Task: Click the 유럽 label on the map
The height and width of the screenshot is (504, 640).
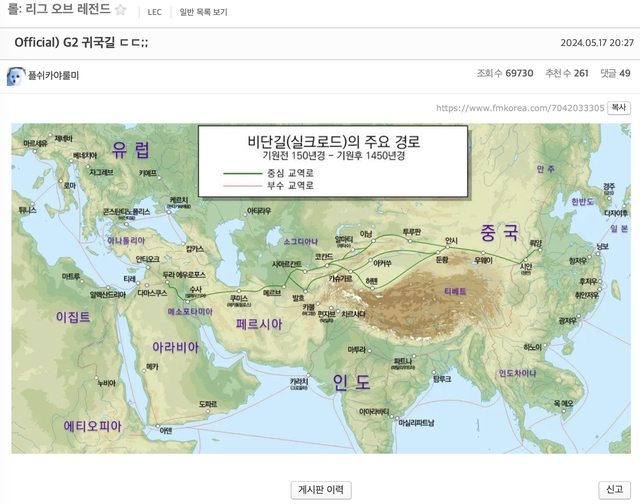Action: coord(131,150)
